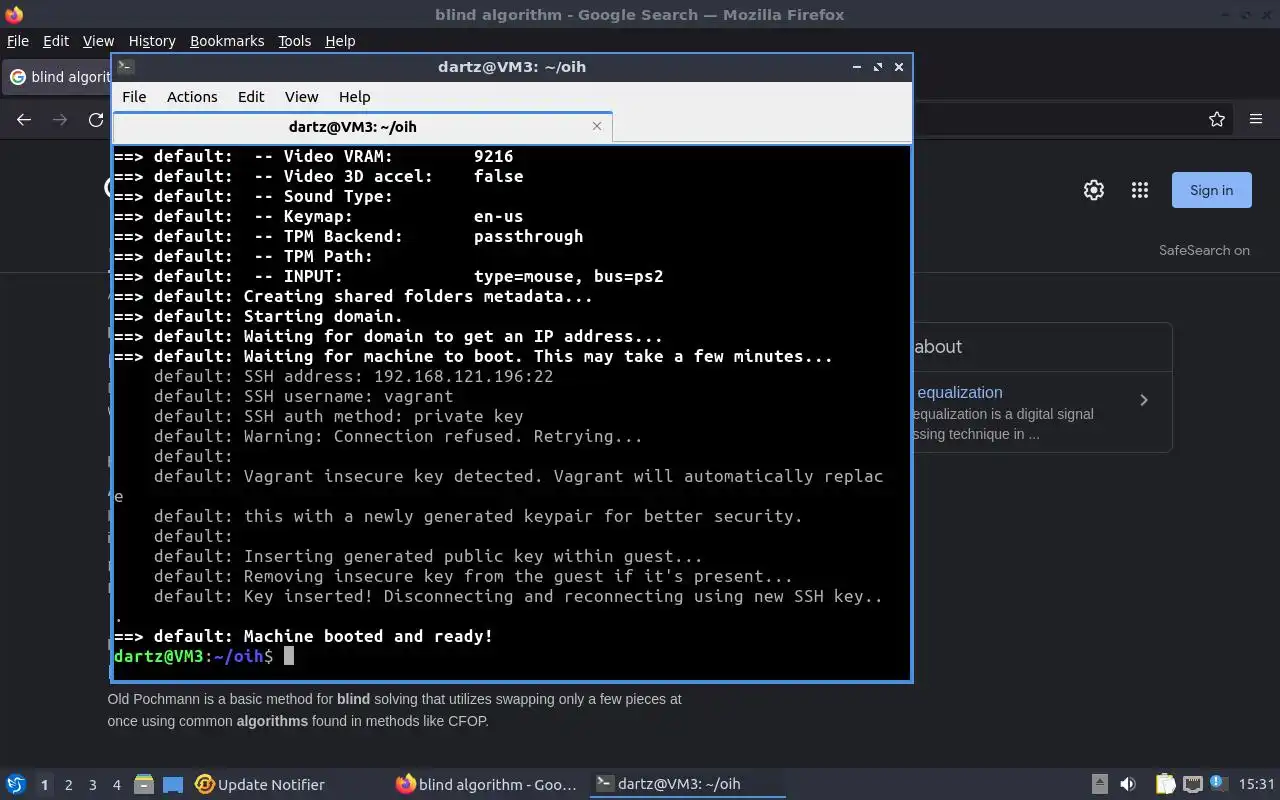The height and width of the screenshot is (800, 1280).
Task: Open the application menu launcher in taskbar
Action: 16,784
